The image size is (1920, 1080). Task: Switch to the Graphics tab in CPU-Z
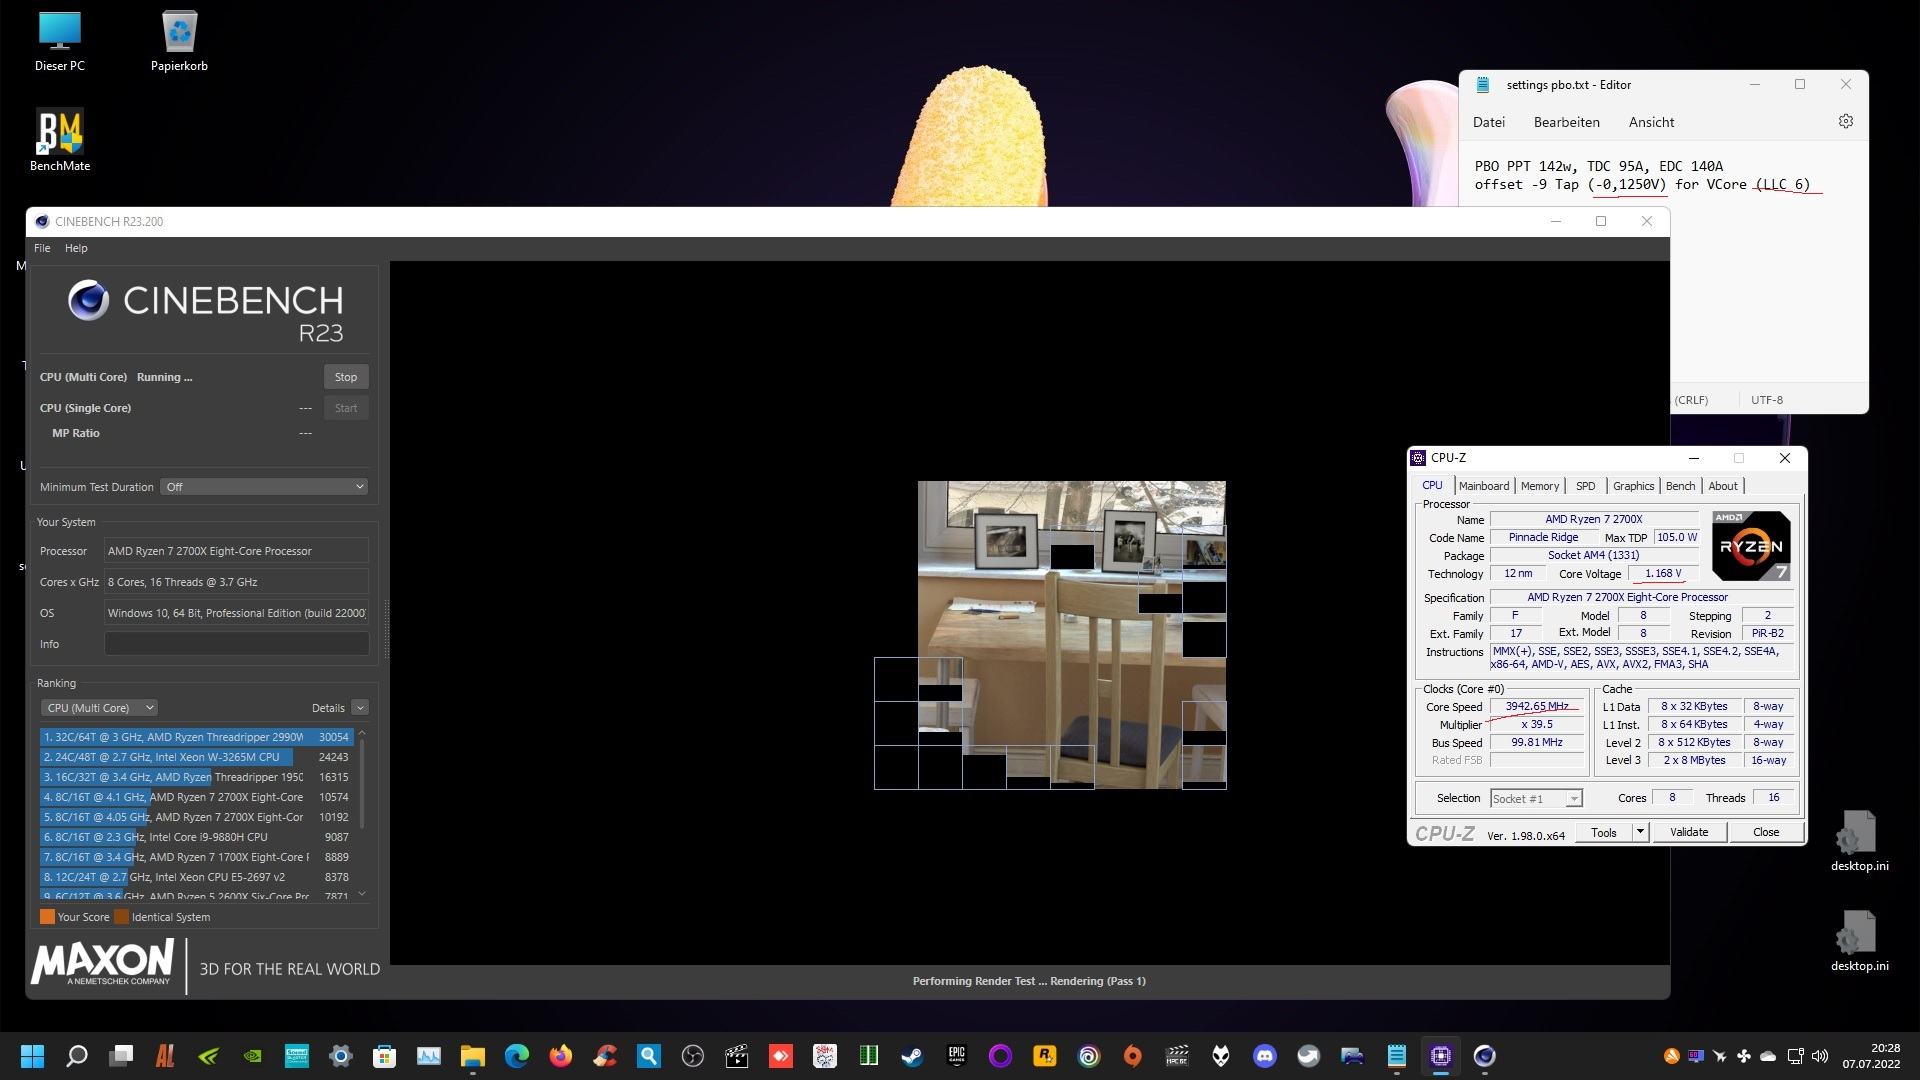coord(1633,486)
